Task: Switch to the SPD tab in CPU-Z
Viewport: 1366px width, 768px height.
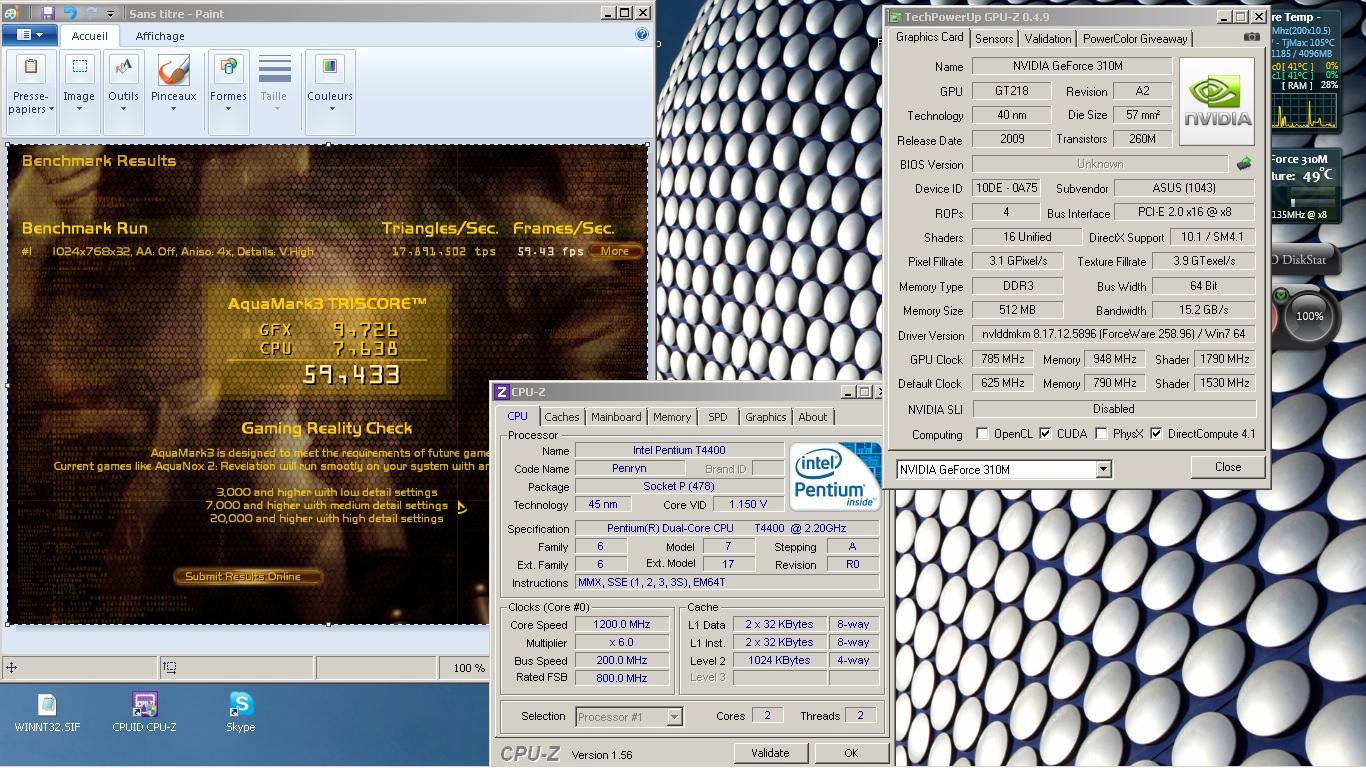Action: (718, 418)
